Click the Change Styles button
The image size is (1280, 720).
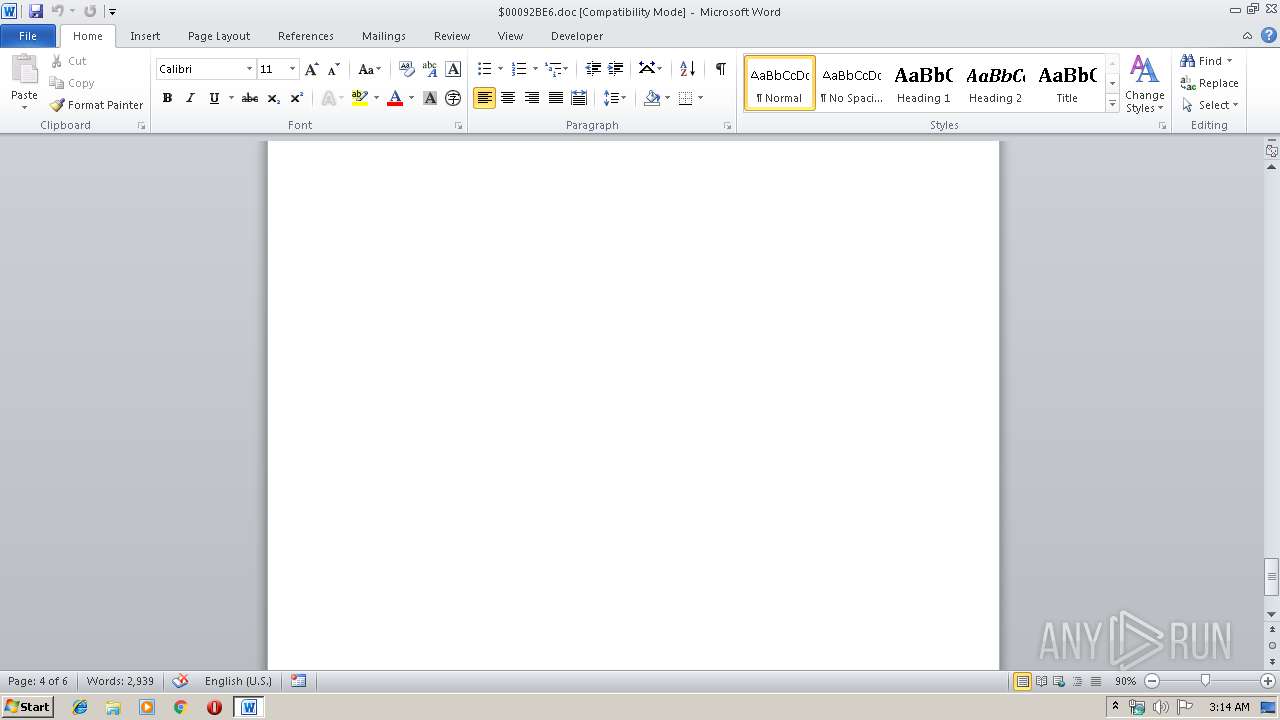point(1145,84)
